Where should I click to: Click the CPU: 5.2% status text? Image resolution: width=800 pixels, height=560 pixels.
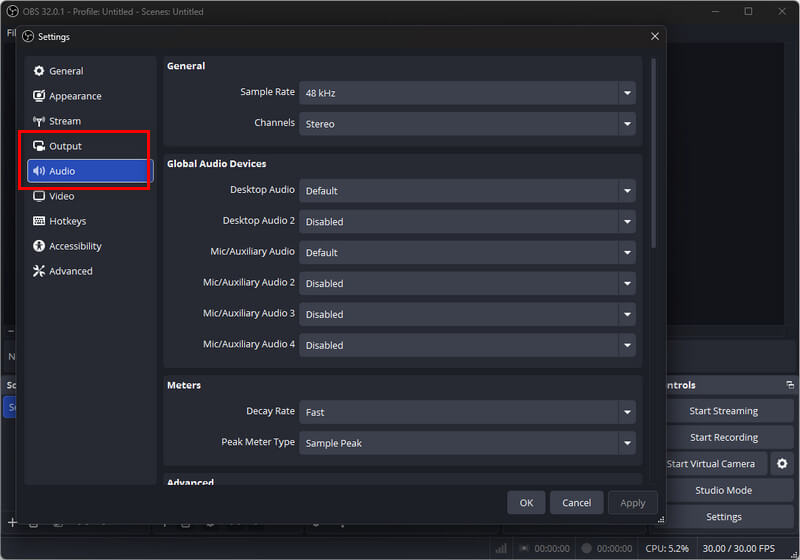click(x=667, y=548)
